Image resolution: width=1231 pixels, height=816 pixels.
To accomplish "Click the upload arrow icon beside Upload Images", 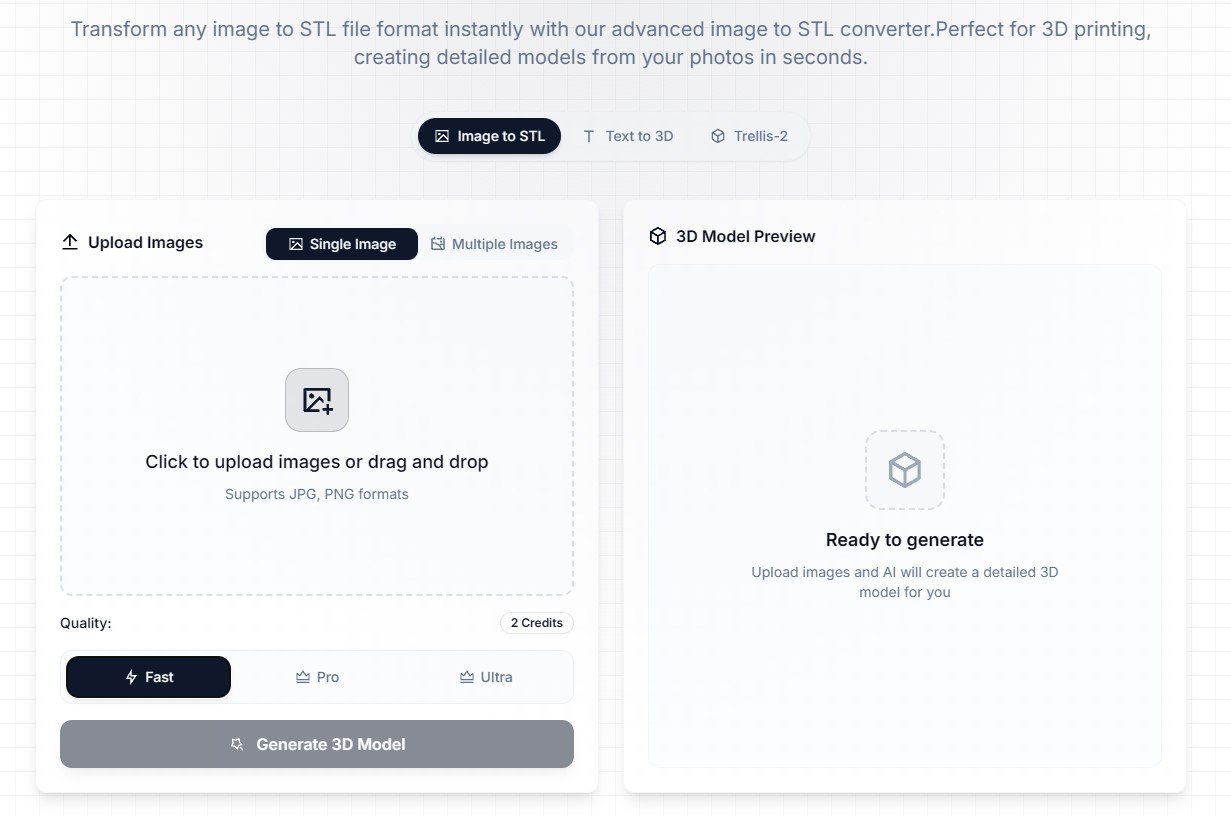I will point(70,242).
